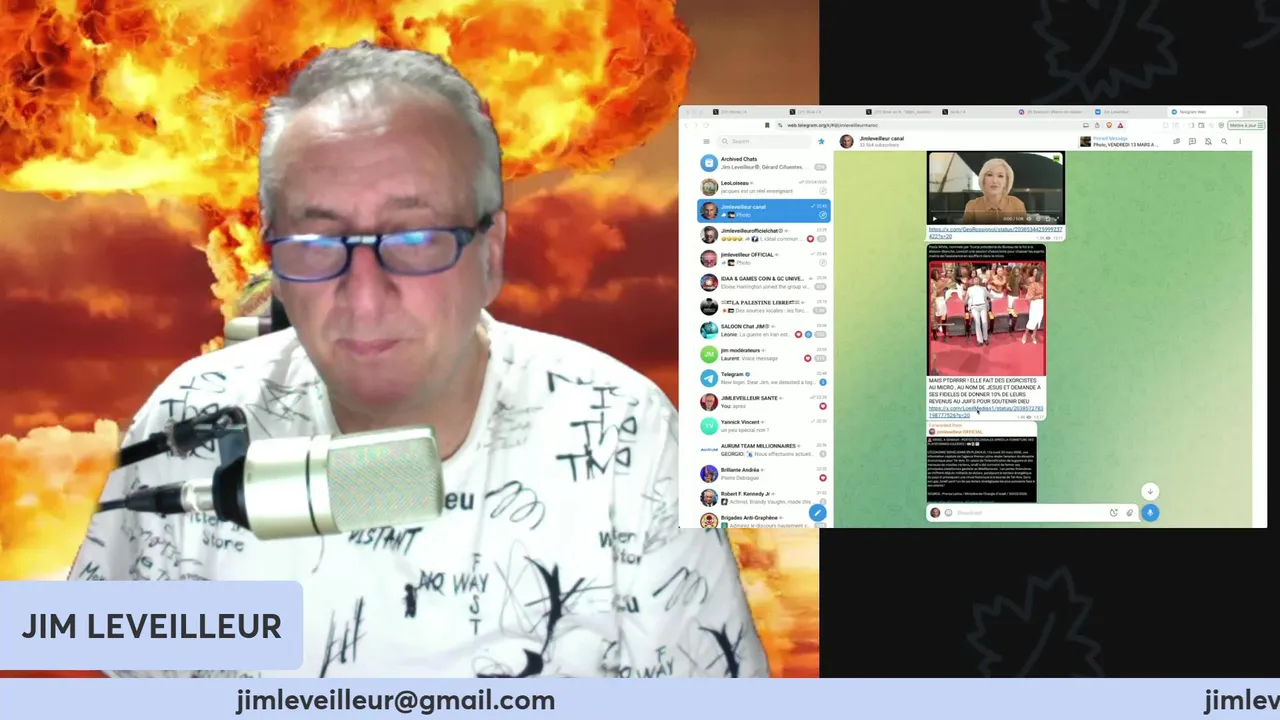
Task: Click the share icon in address bar
Action: pos(1097,125)
